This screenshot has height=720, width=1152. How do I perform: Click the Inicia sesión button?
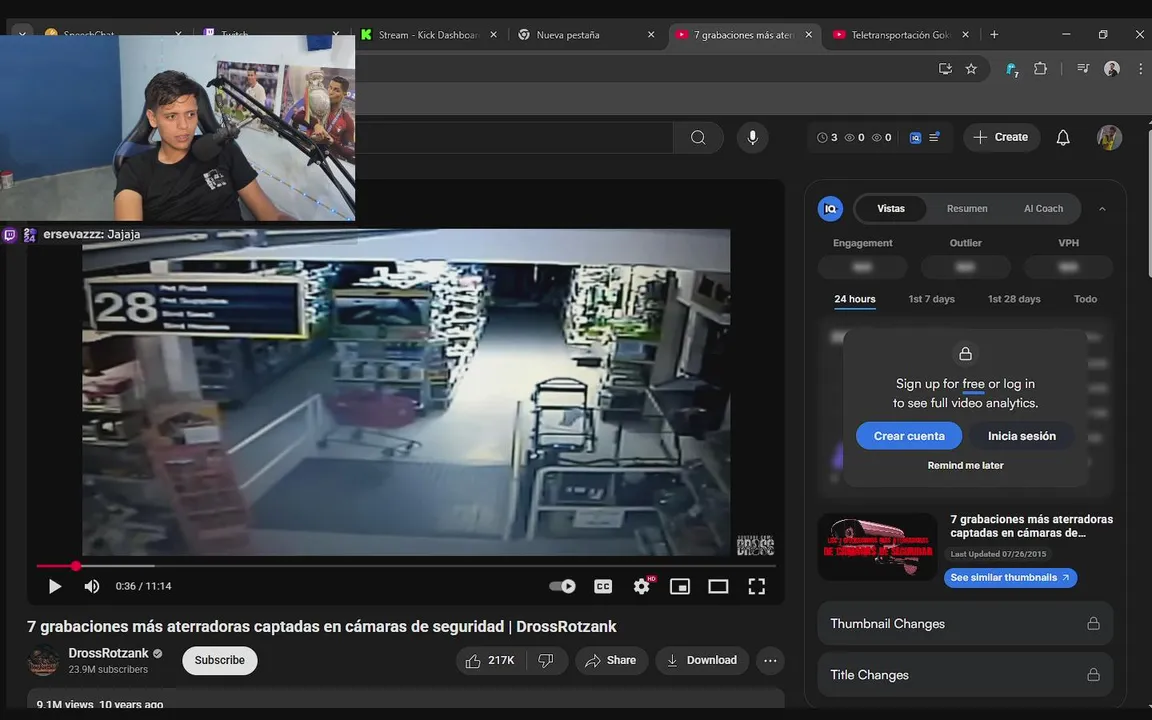[1021, 436]
